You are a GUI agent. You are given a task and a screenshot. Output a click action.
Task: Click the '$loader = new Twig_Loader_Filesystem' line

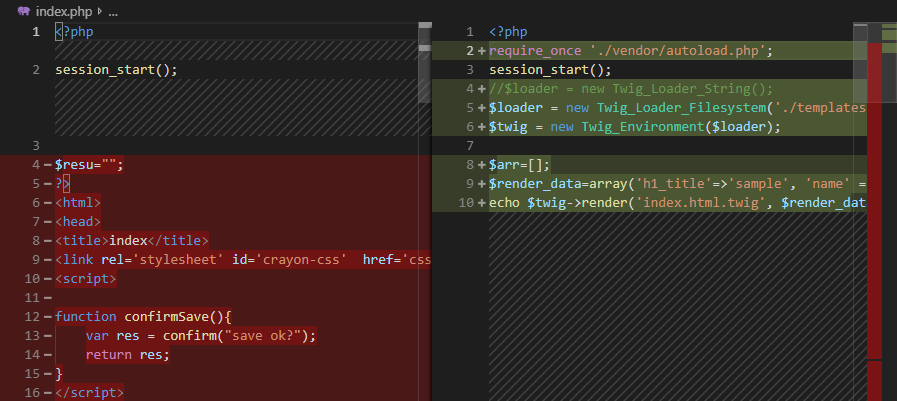coord(677,108)
